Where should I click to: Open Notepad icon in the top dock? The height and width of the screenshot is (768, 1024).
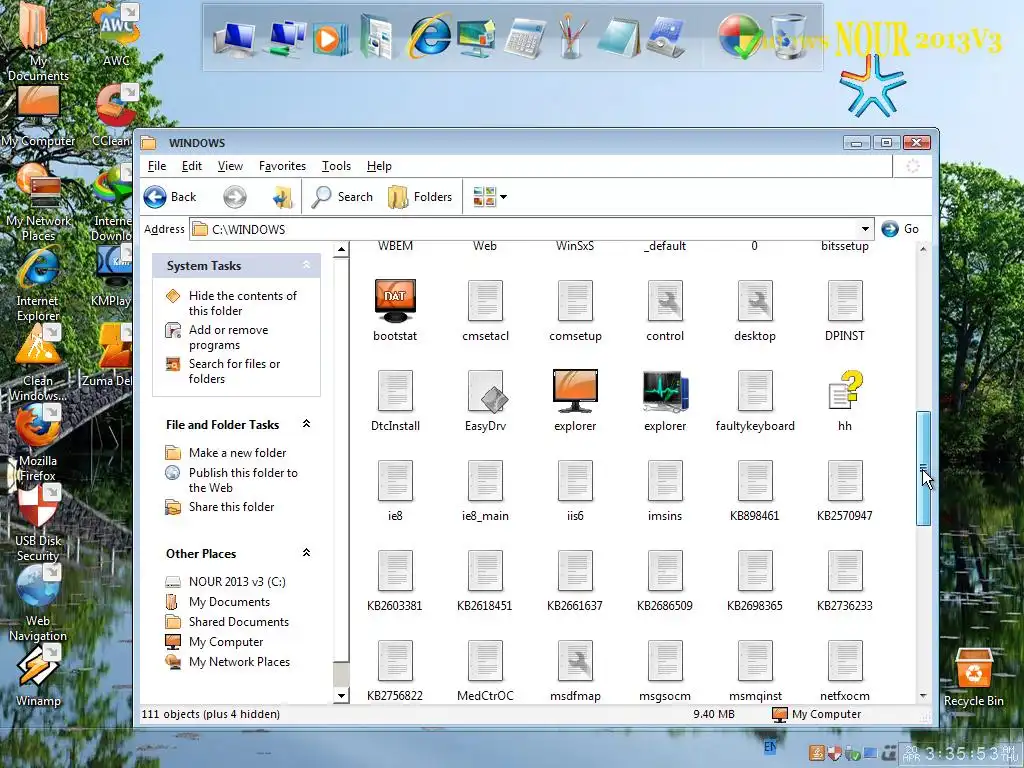(x=617, y=38)
